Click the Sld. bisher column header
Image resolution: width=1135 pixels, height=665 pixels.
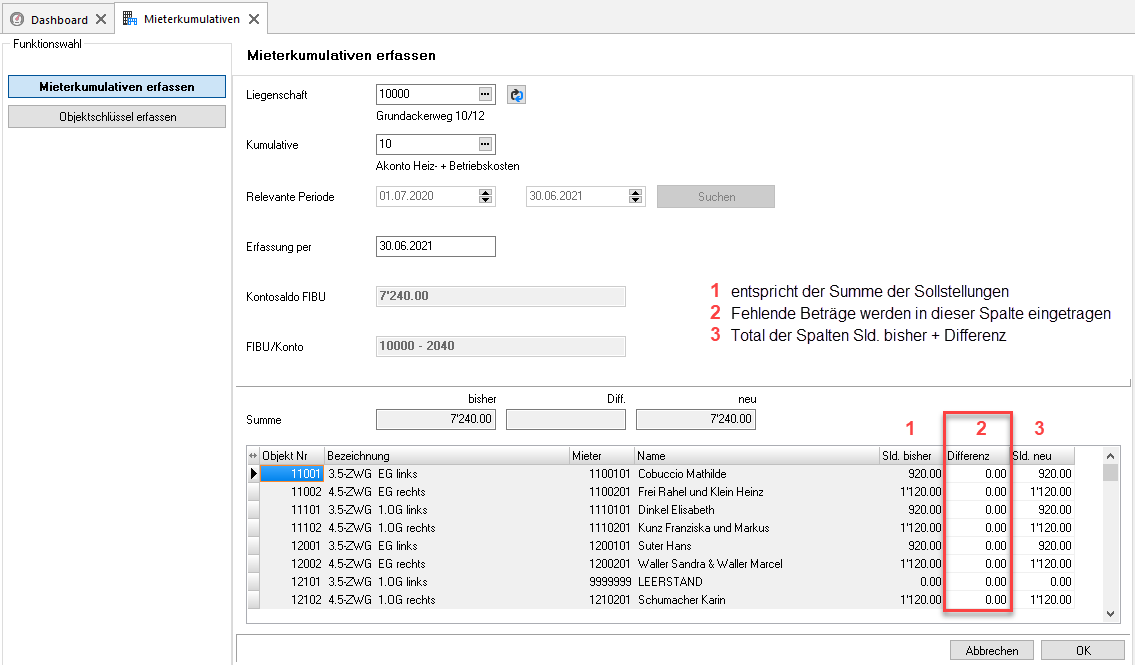[x=911, y=456]
